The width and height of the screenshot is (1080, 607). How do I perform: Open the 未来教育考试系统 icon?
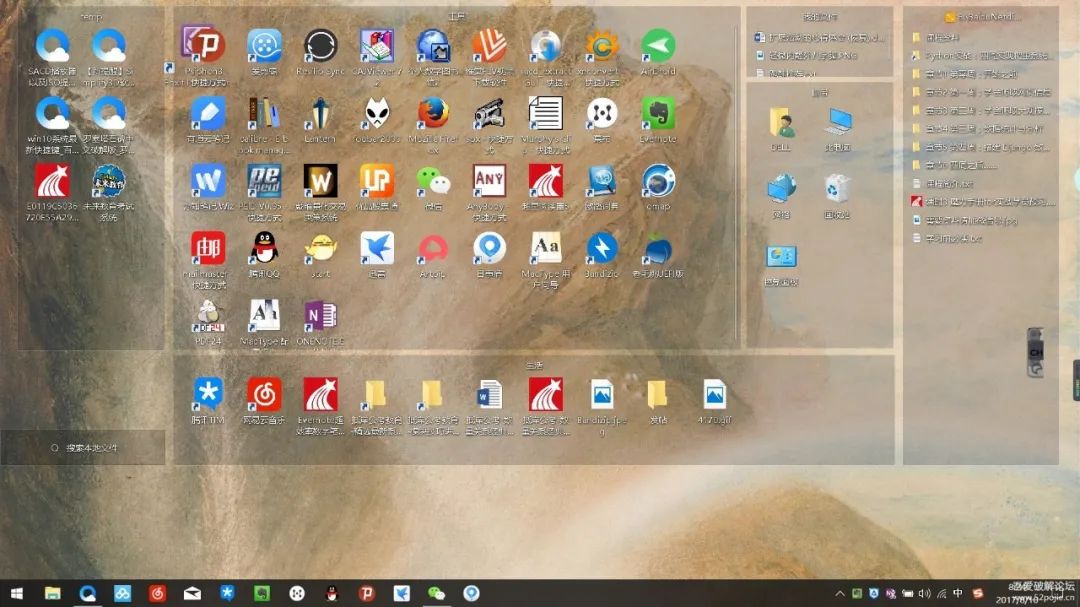(109, 181)
